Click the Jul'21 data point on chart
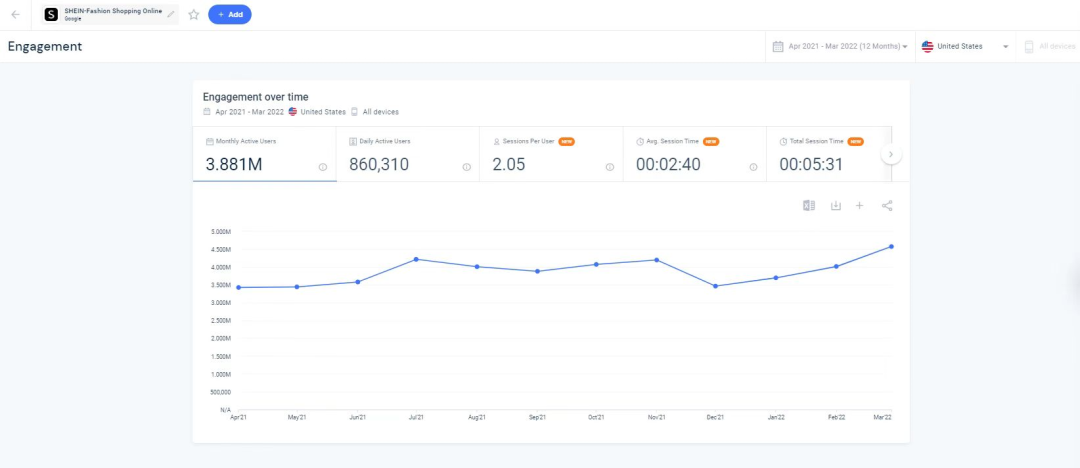Screen dimensions: 1080x468 click(416, 259)
